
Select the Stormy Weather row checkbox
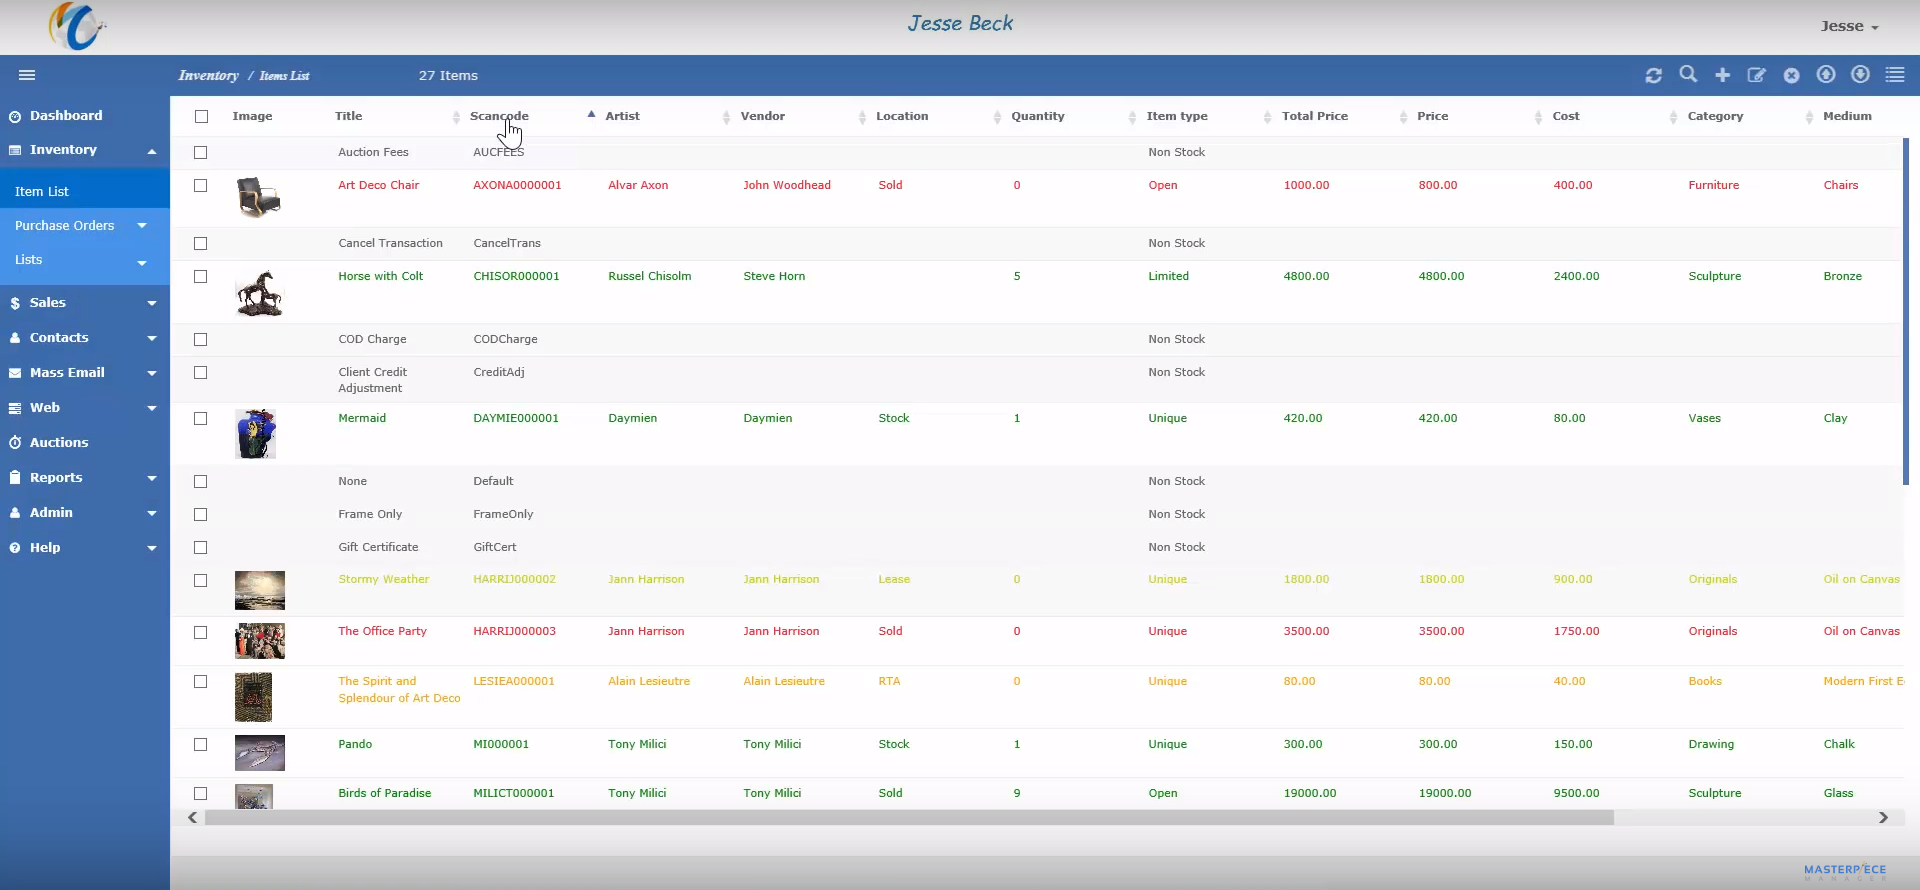click(x=200, y=581)
